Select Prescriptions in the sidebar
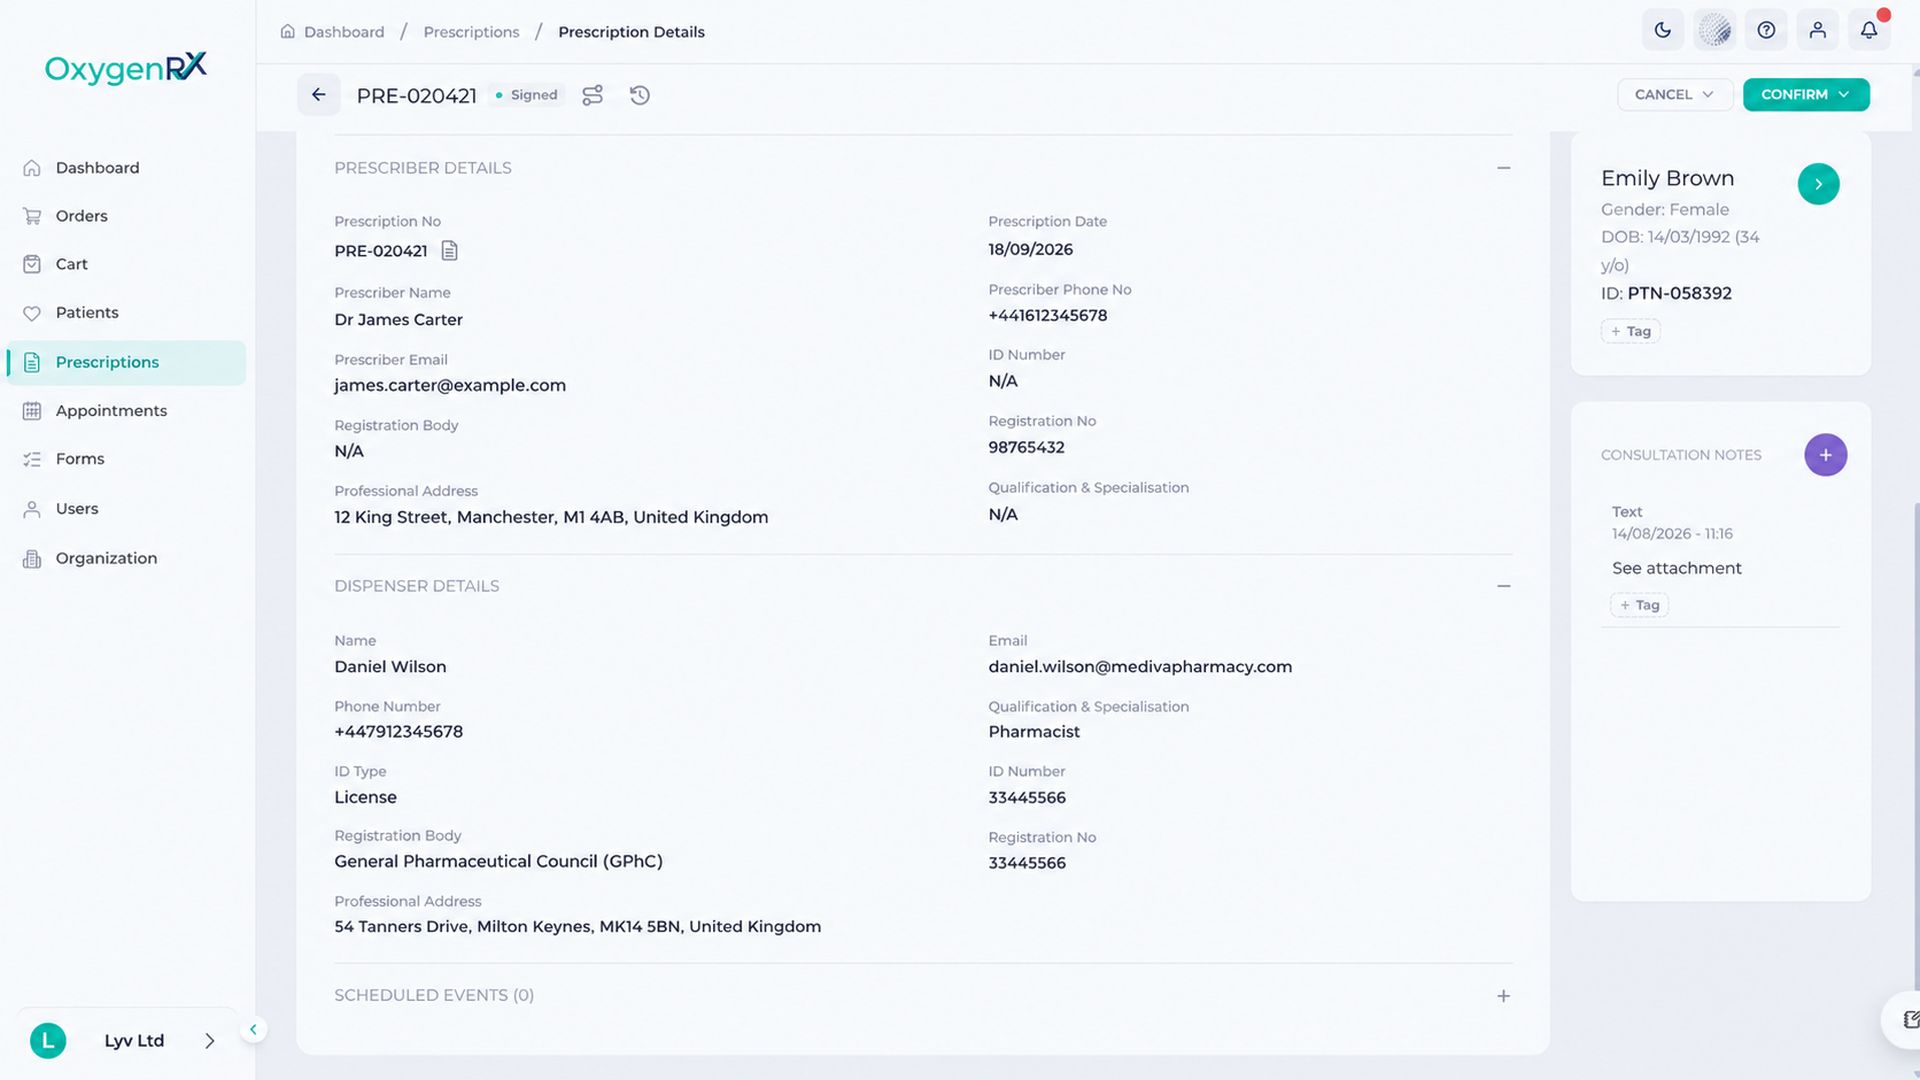 click(126, 362)
